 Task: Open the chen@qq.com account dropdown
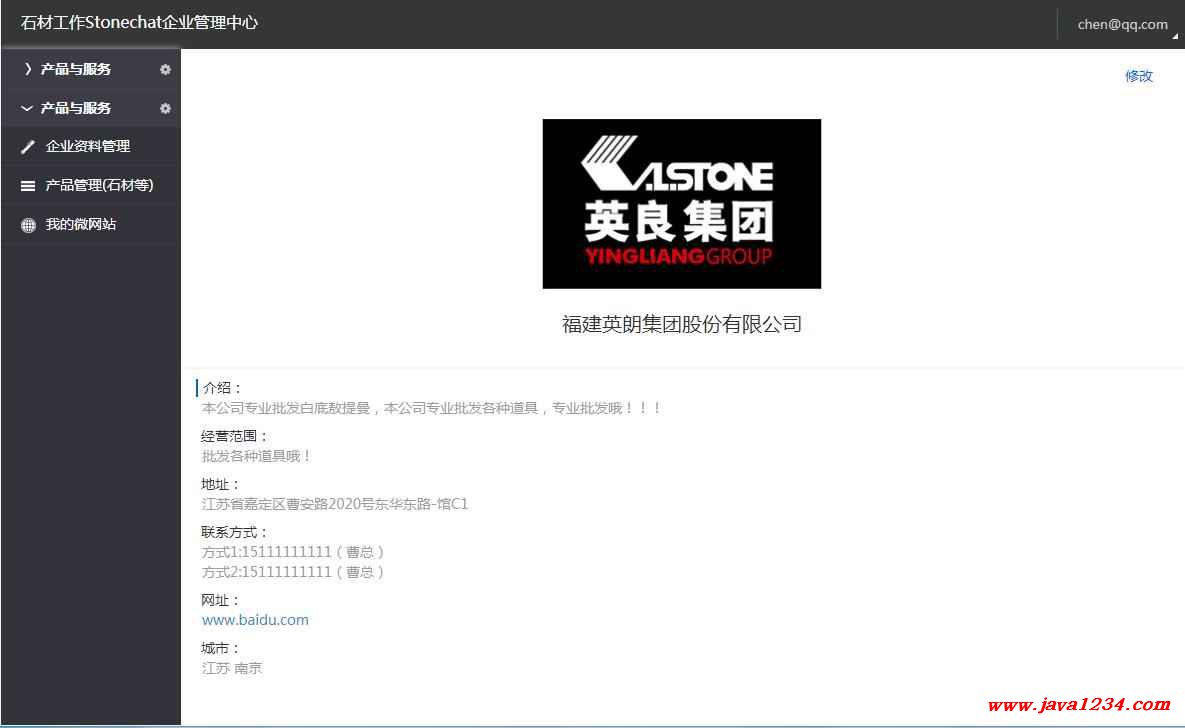tap(1122, 24)
